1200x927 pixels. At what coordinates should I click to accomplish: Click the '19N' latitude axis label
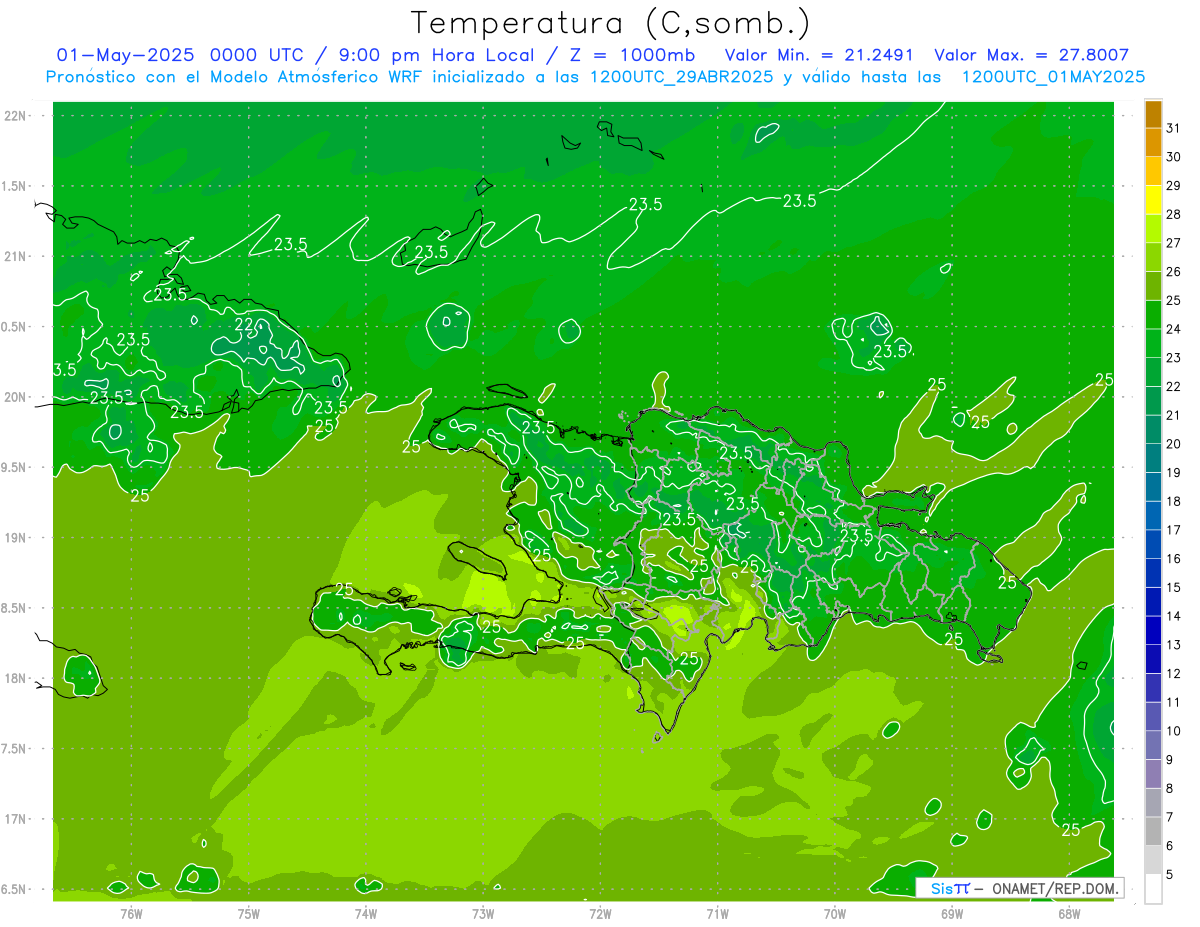tap(16, 538)
